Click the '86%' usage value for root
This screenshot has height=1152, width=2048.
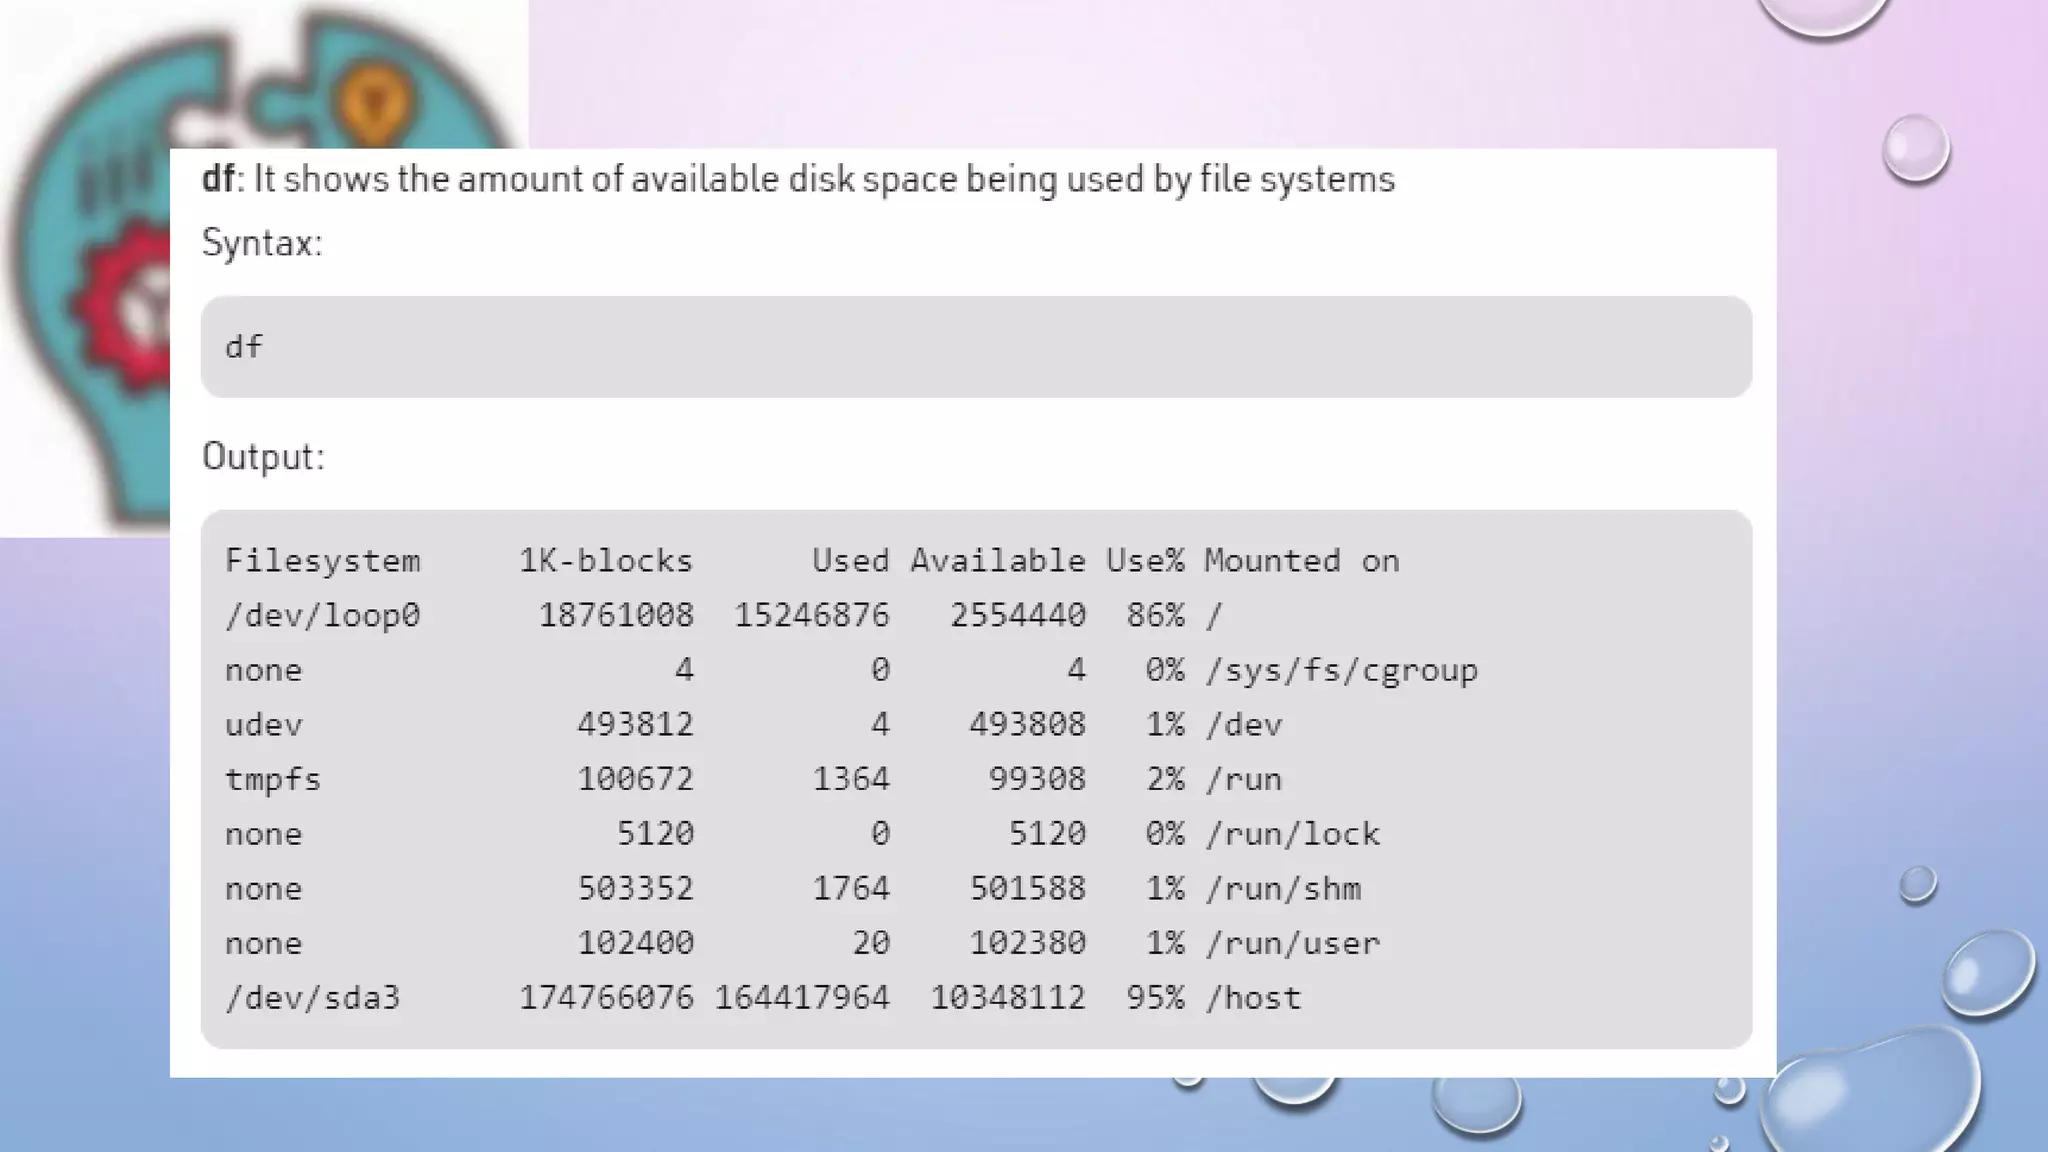tap(1155, 615)
